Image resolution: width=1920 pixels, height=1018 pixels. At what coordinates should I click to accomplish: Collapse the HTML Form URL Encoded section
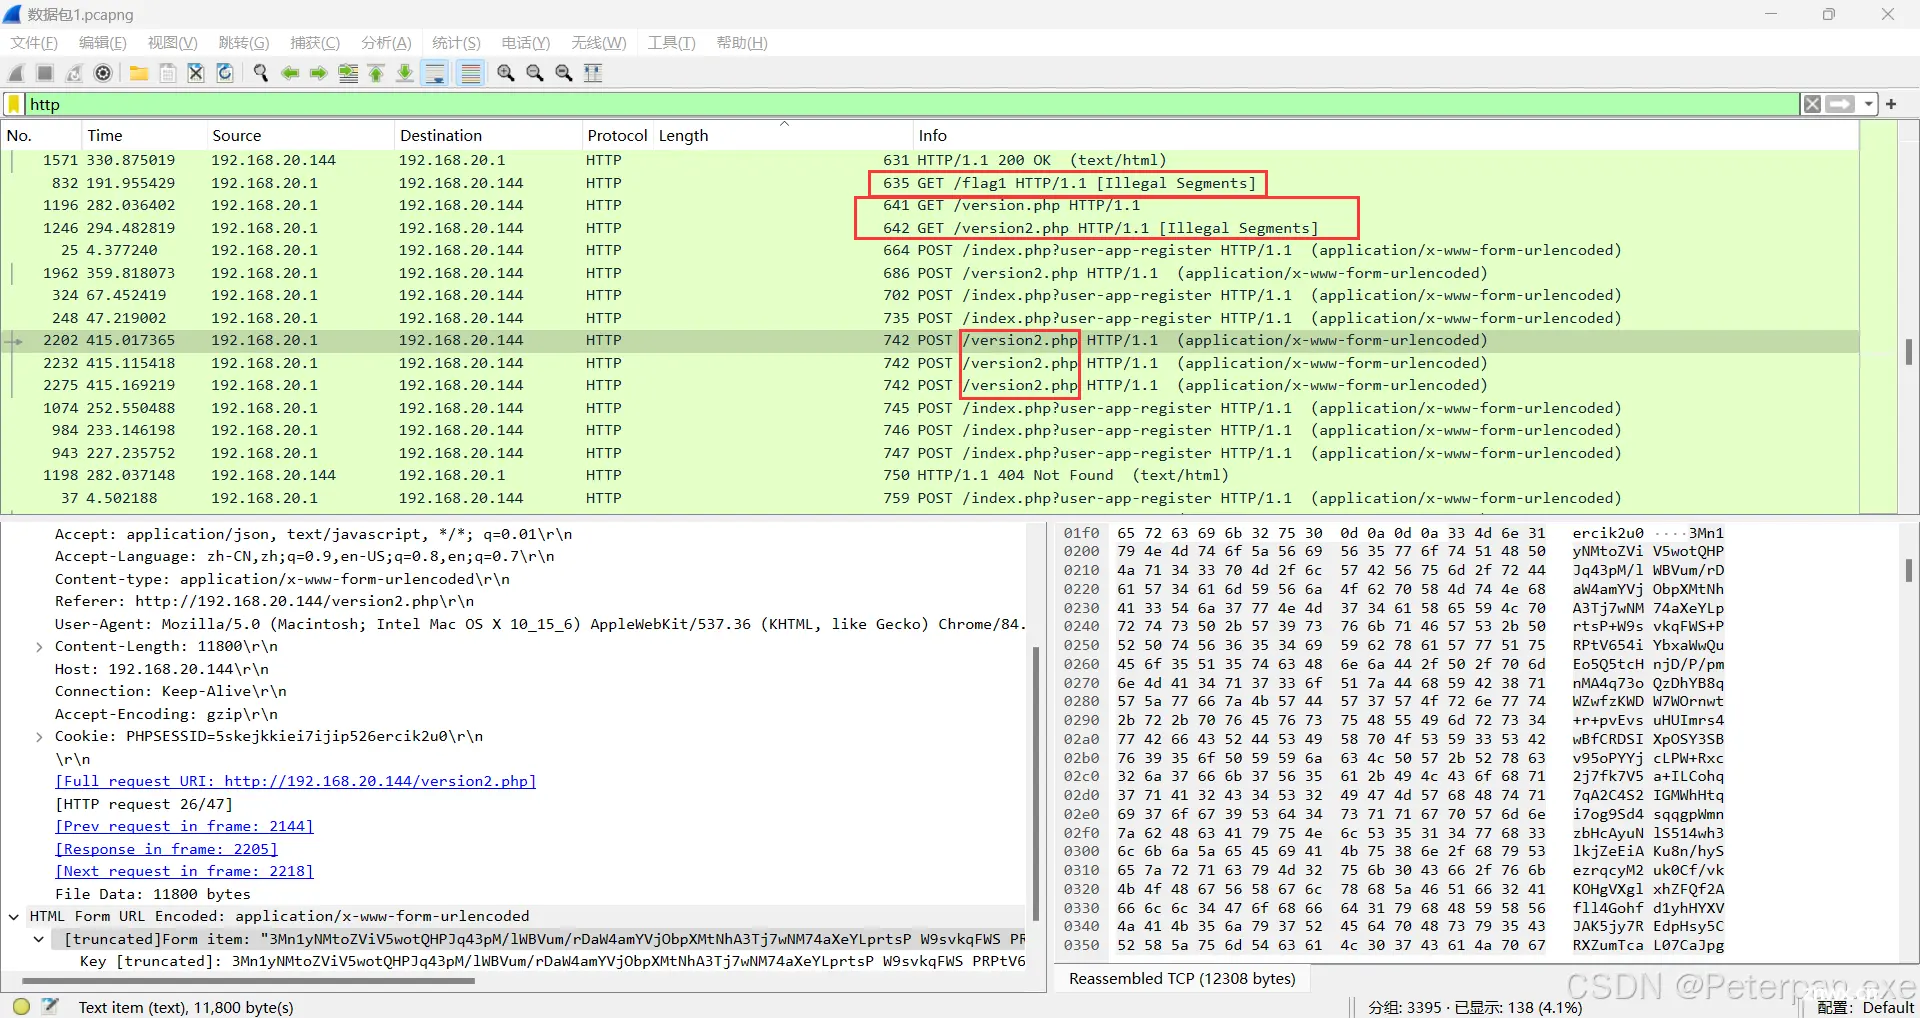point(14,916)
